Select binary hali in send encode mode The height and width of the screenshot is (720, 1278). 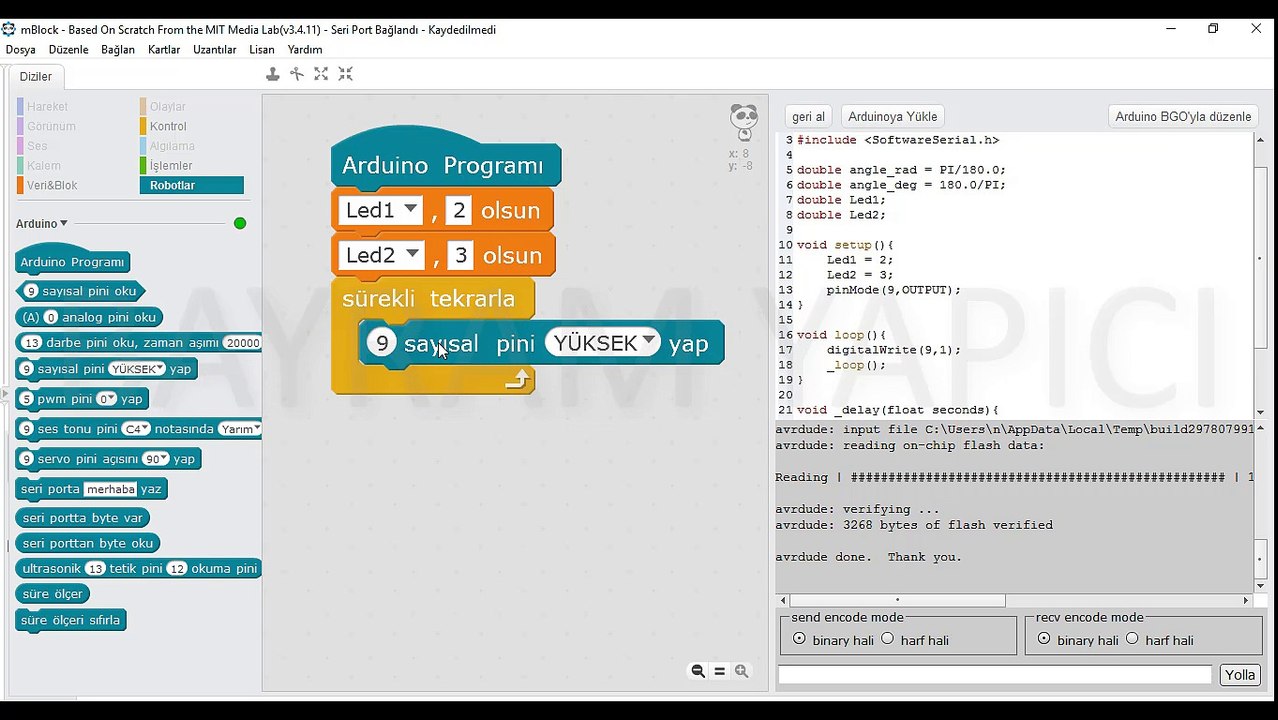[799, 639]
